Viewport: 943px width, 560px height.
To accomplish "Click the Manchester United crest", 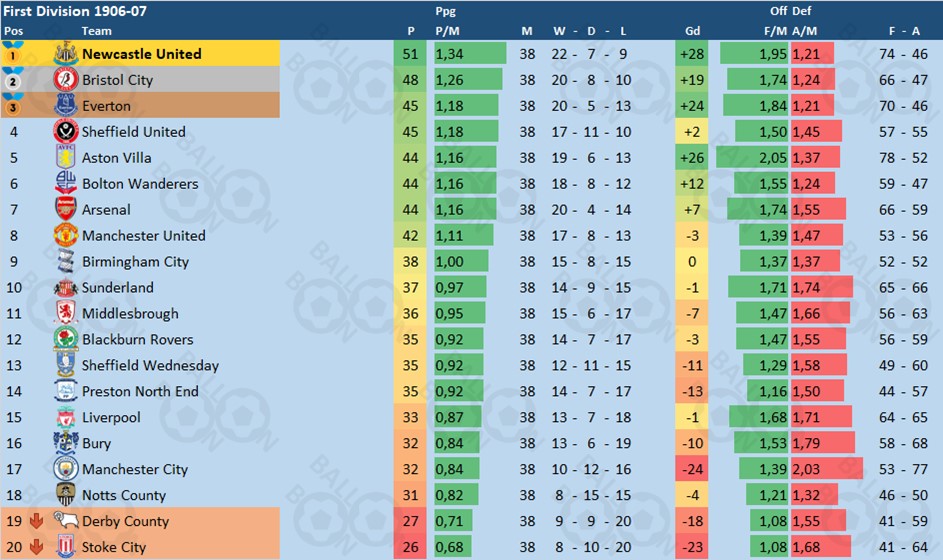I will coord(66,235).
